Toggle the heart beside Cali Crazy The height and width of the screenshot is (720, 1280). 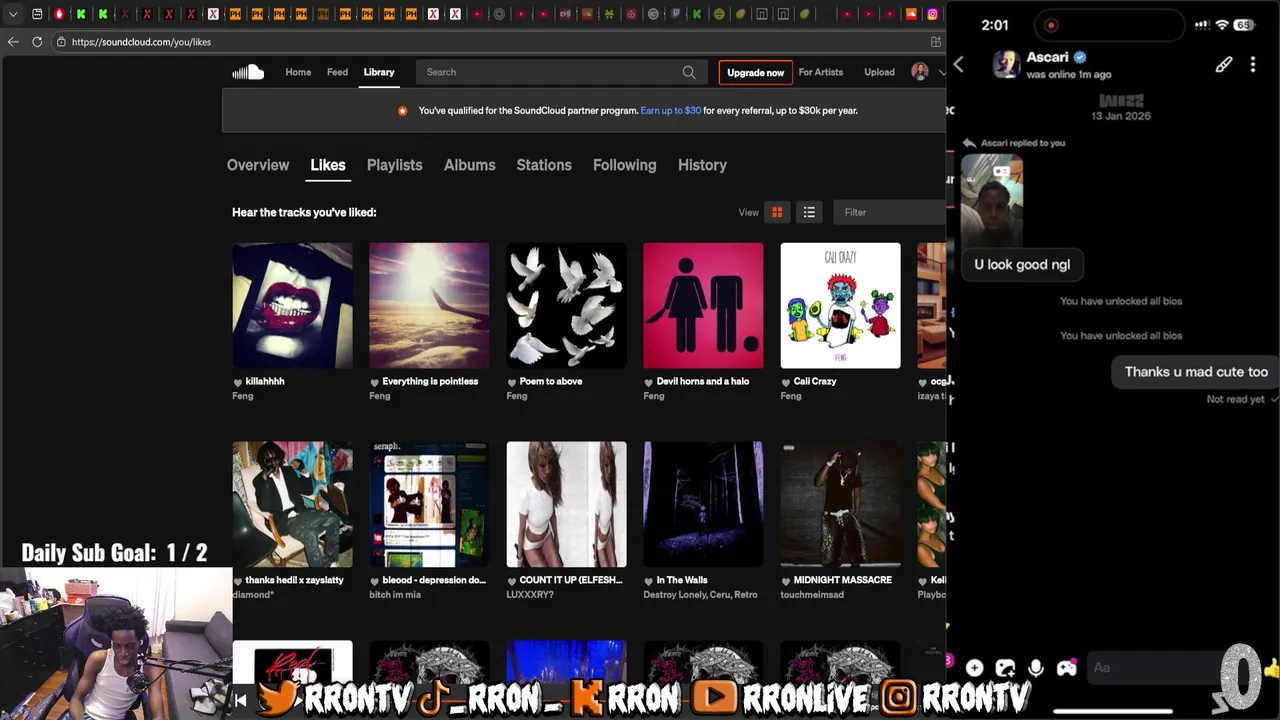pos(786,382)
